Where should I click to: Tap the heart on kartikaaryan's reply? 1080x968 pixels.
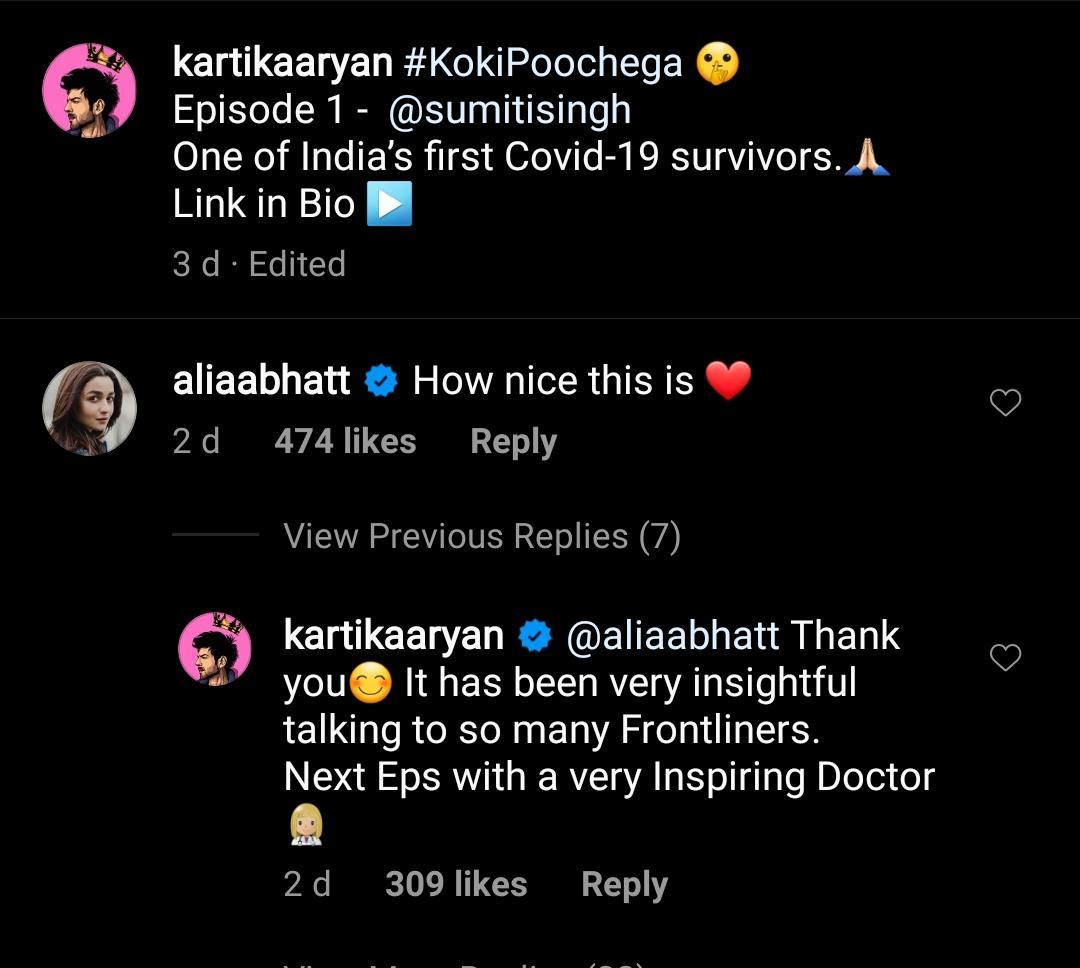point(1005,657)
